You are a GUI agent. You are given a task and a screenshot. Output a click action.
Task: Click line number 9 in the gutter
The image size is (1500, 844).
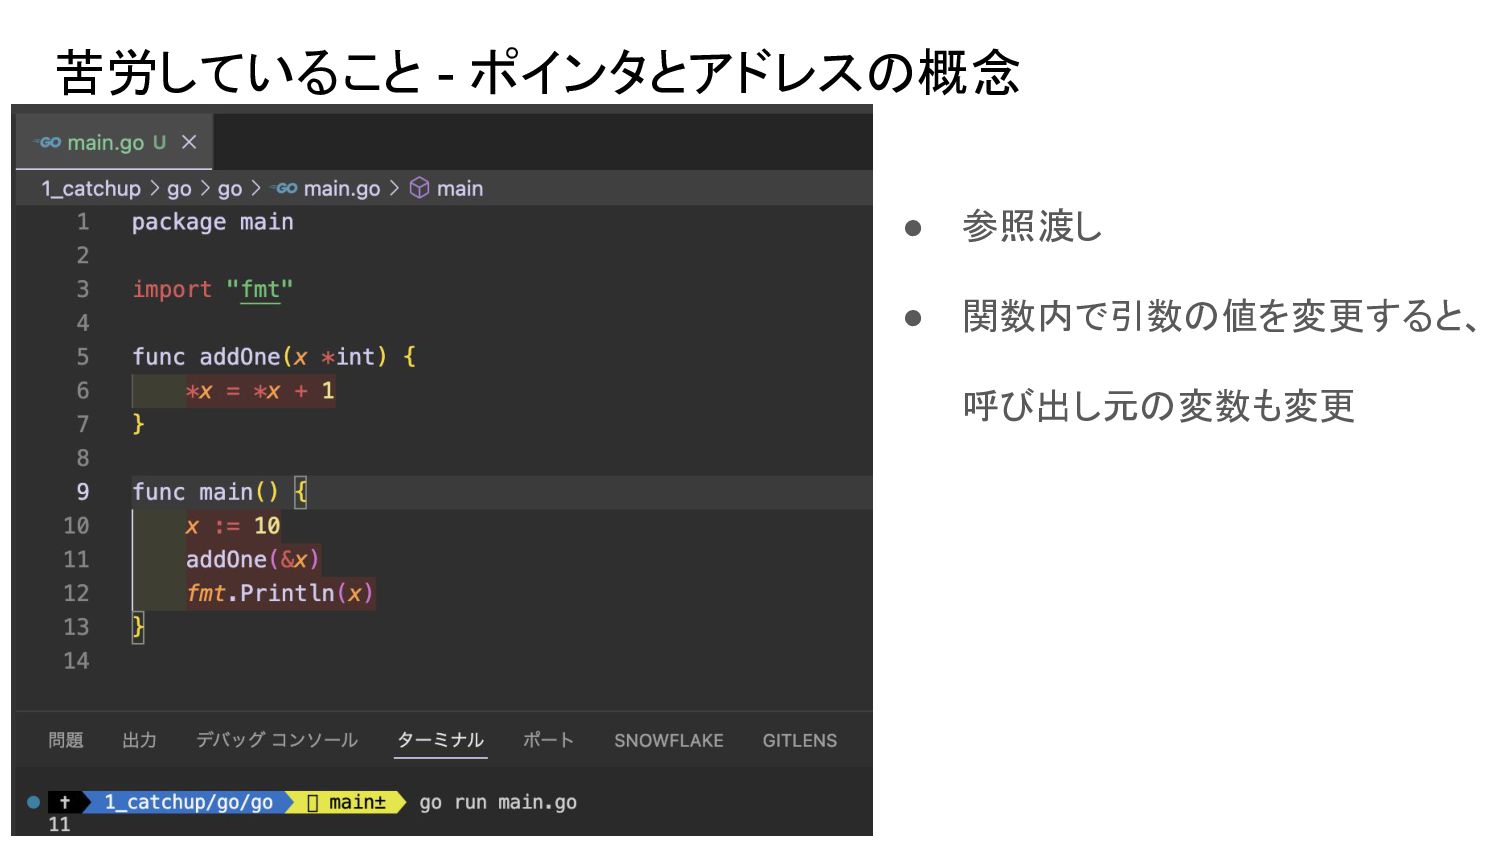(83, 492)
